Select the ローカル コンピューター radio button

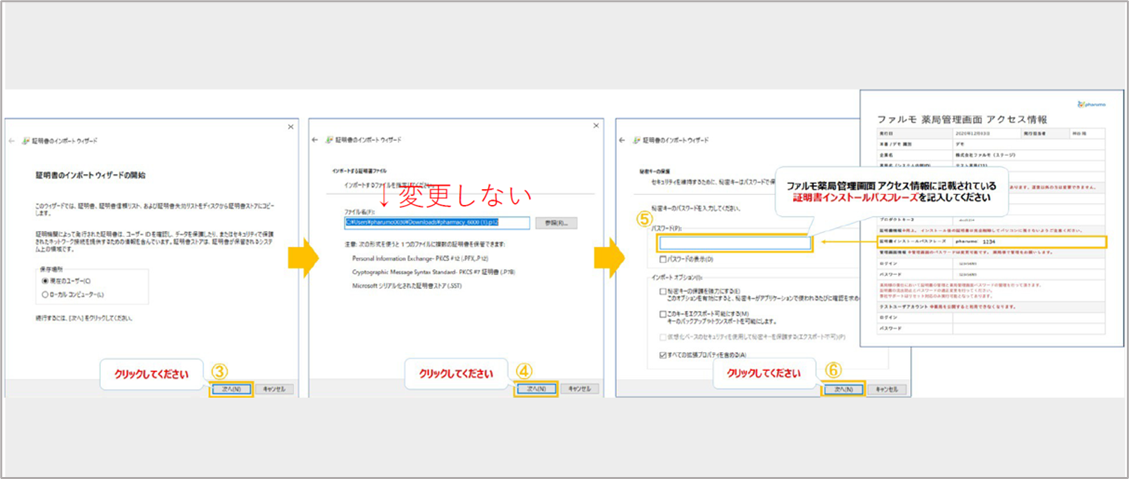coord(44,294)
